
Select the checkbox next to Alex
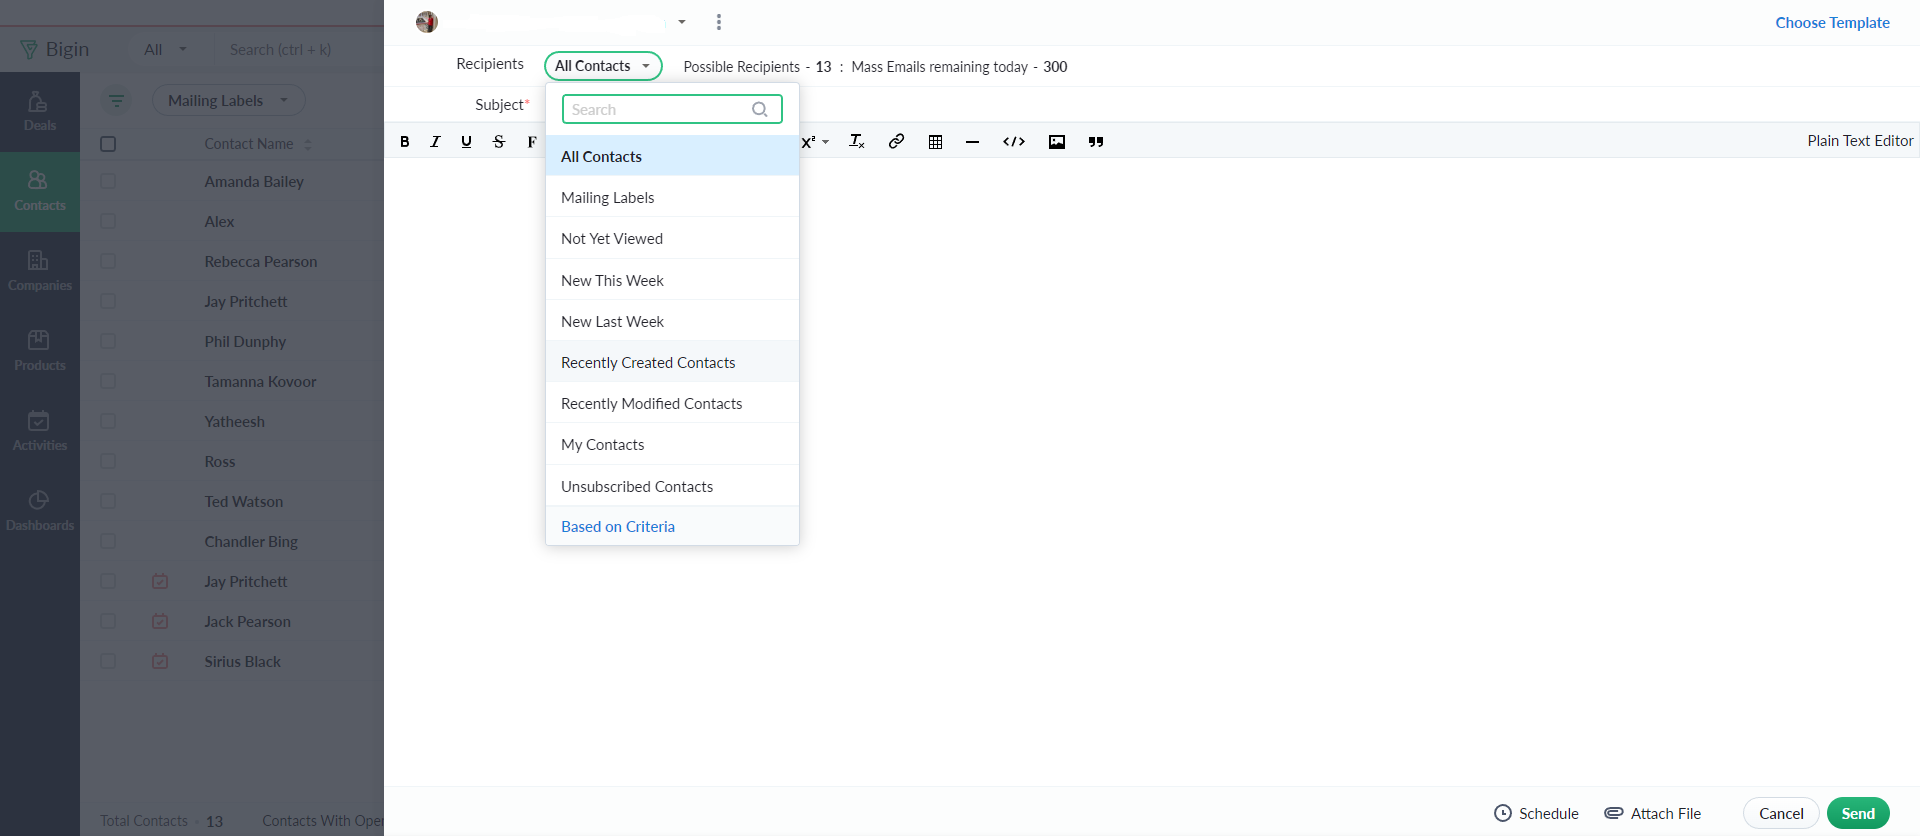[x=108, y=222]
